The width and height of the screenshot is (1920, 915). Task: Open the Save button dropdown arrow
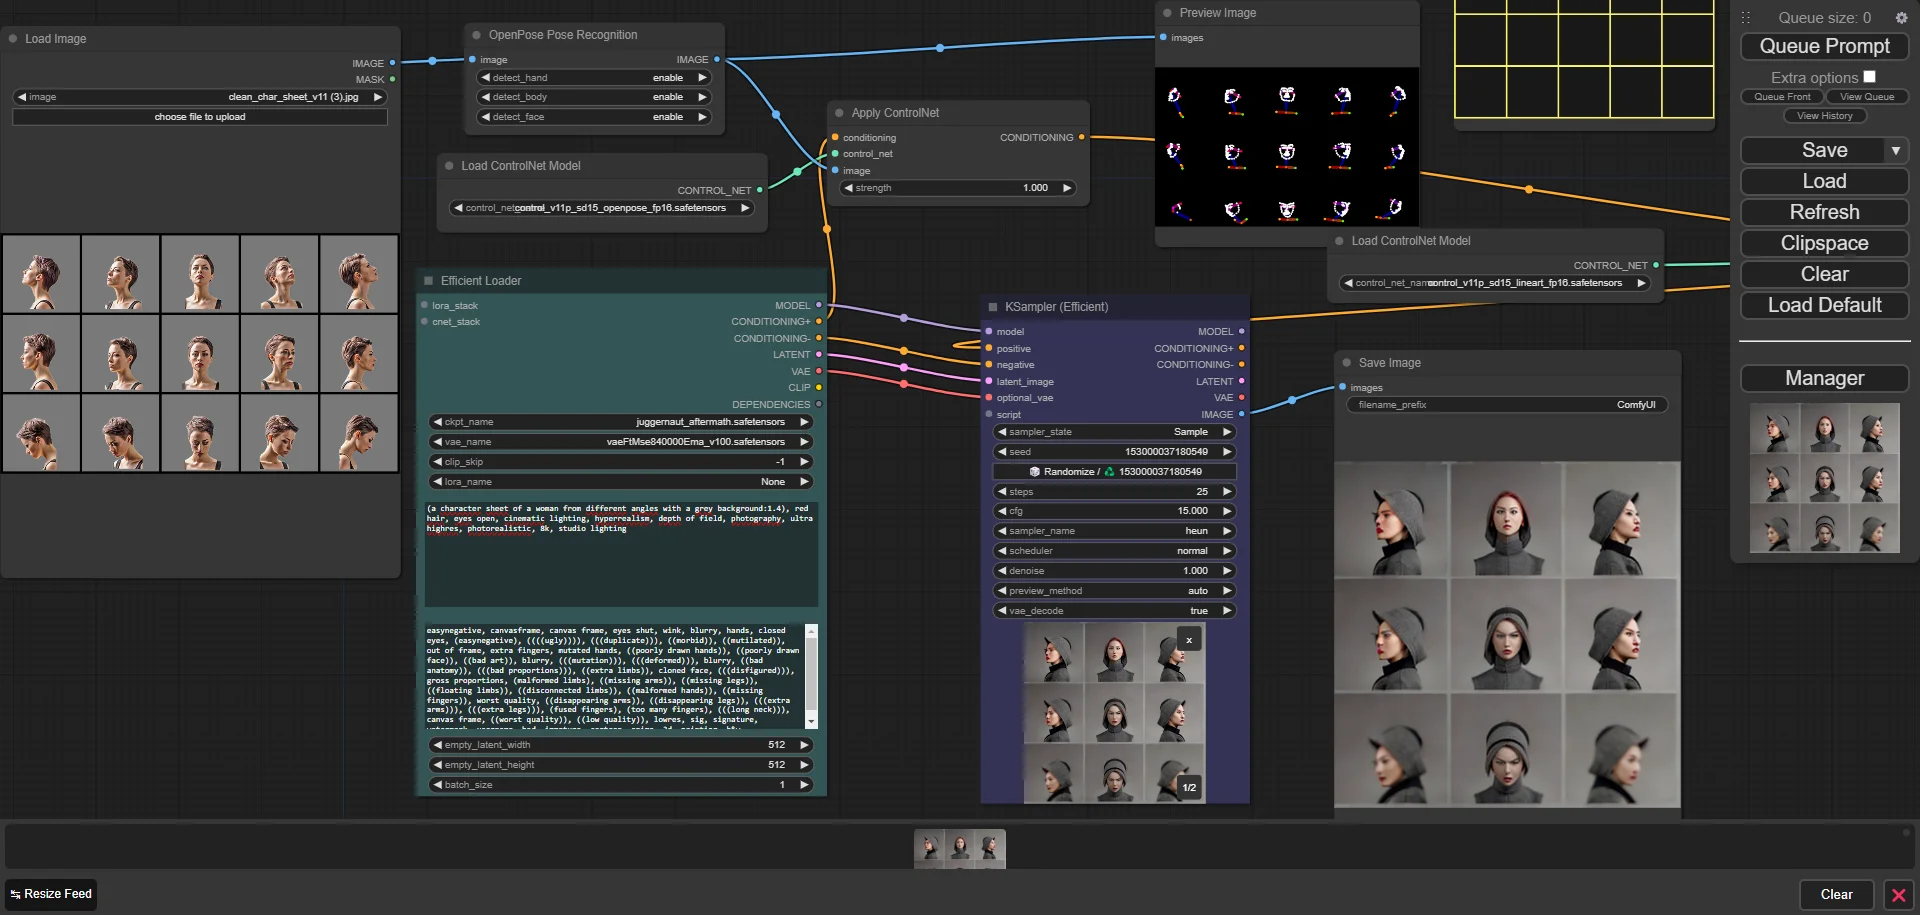tap(1895, 151)
